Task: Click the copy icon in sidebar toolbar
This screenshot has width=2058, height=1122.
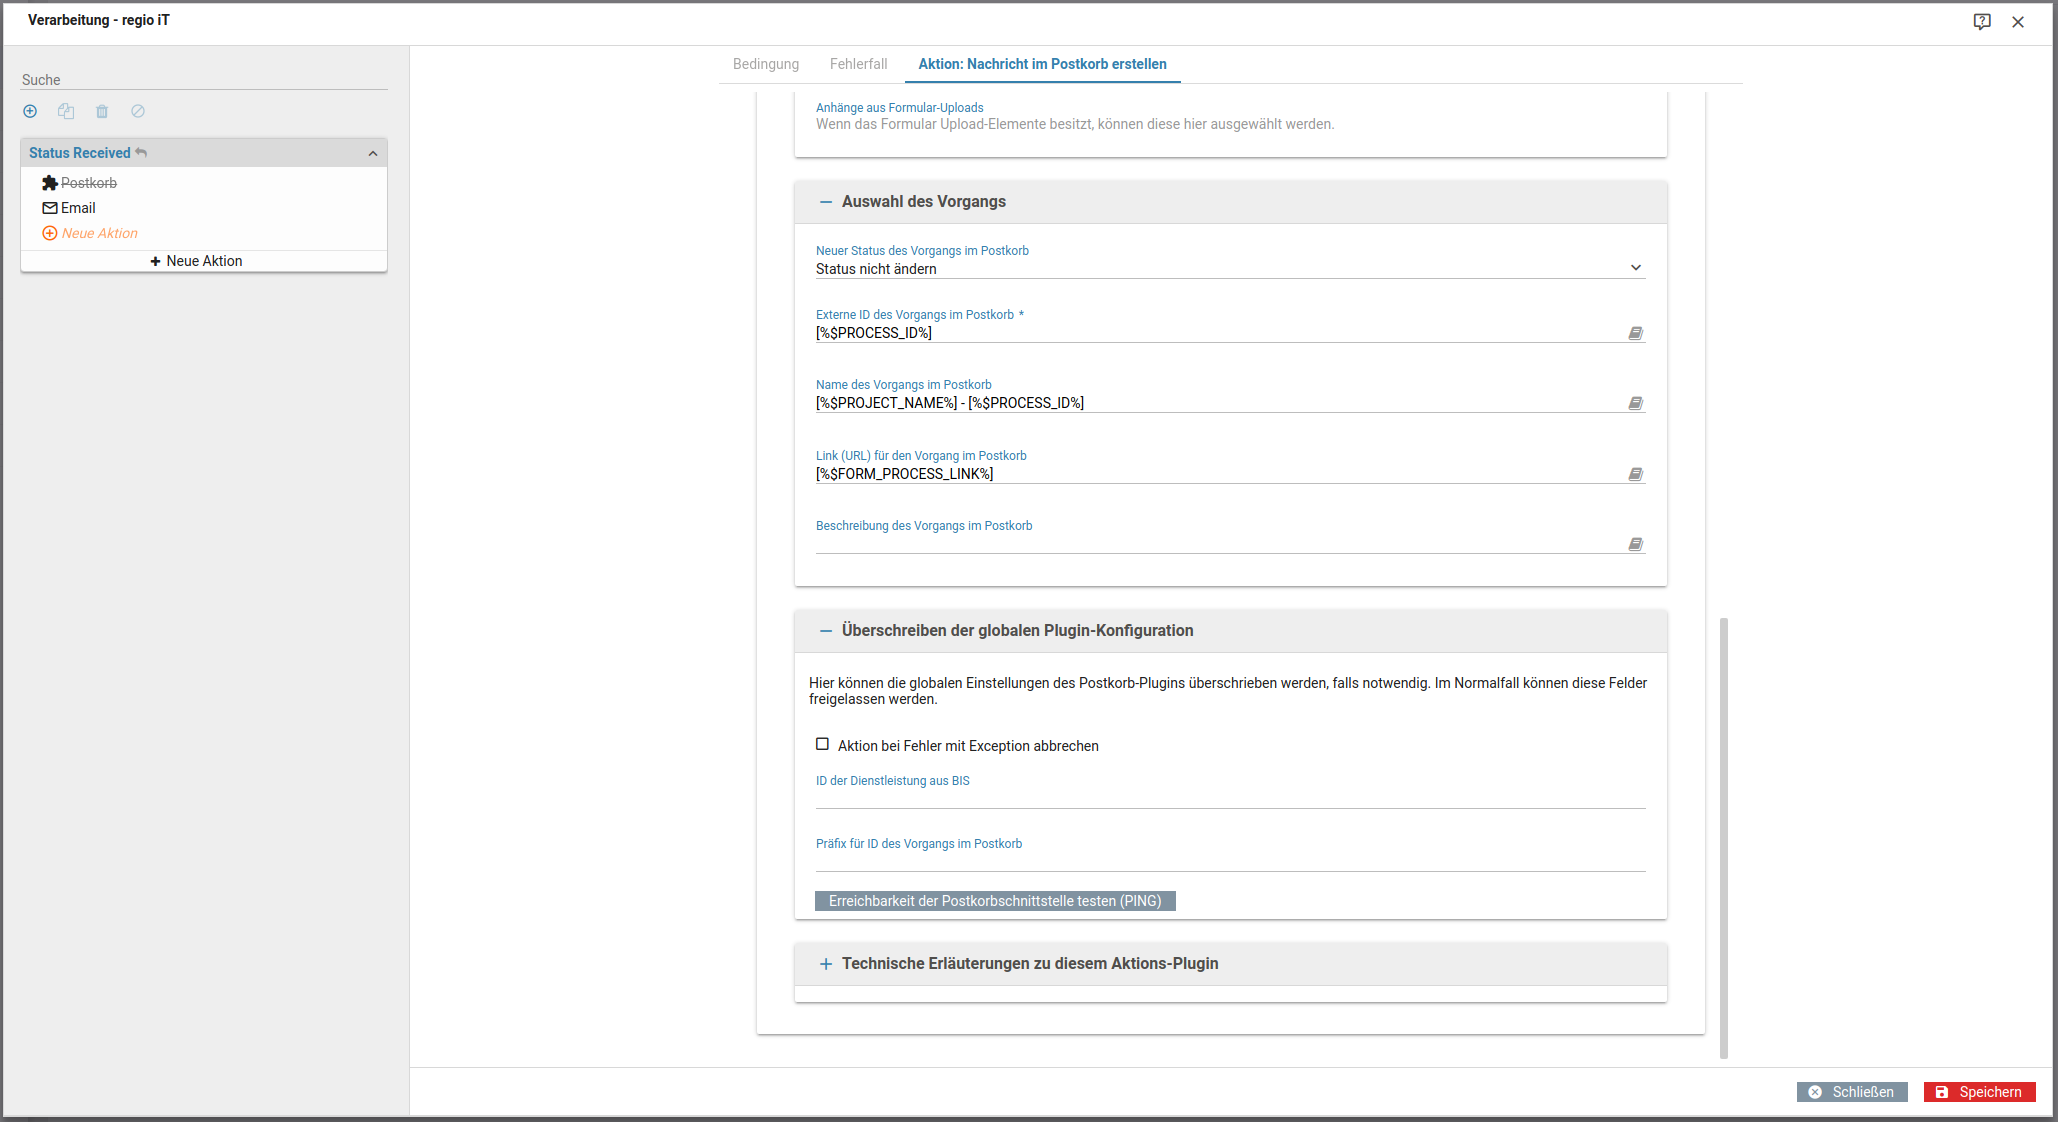Action: coord(66,111)
